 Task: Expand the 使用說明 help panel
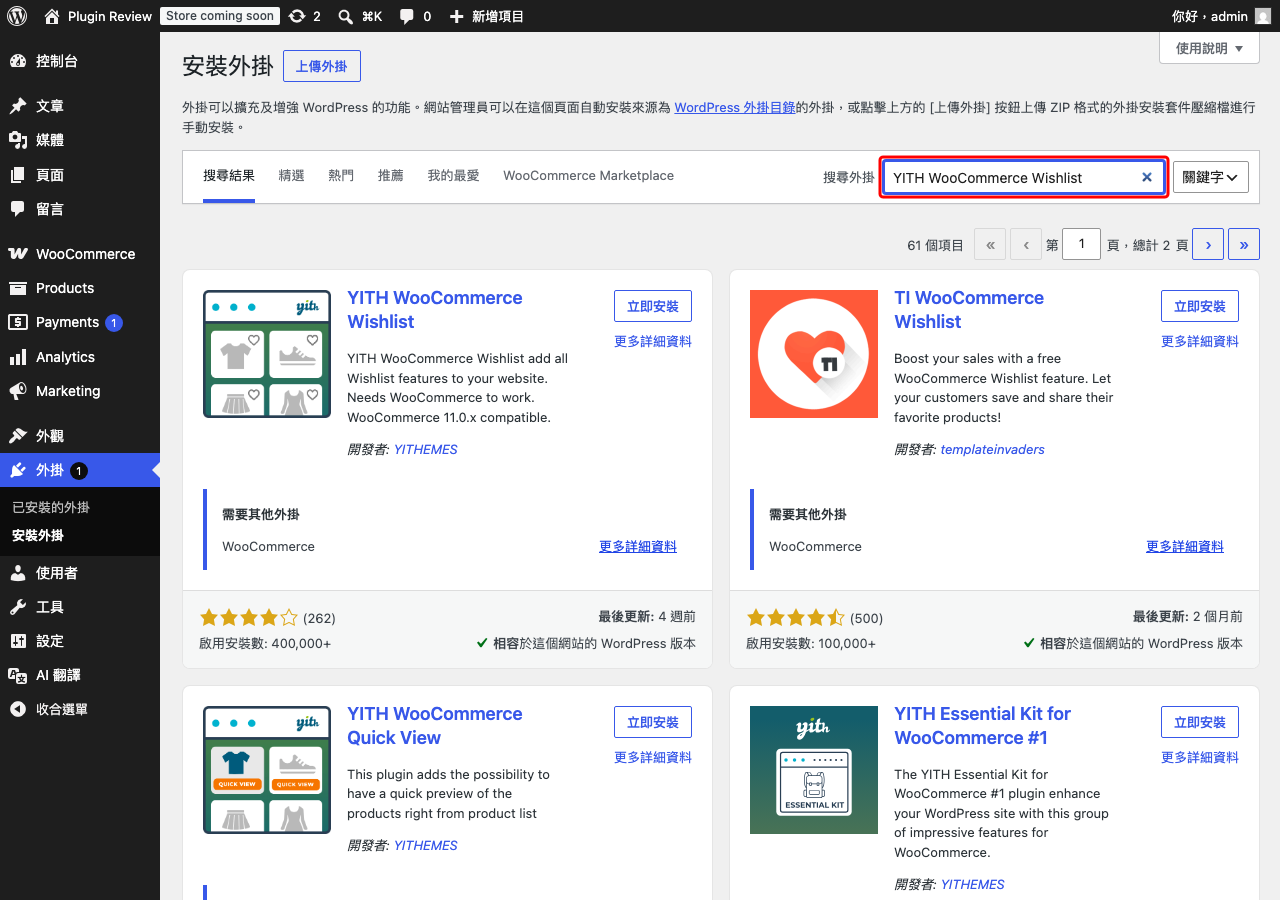pyautogui.click(x=1209, y=48)
